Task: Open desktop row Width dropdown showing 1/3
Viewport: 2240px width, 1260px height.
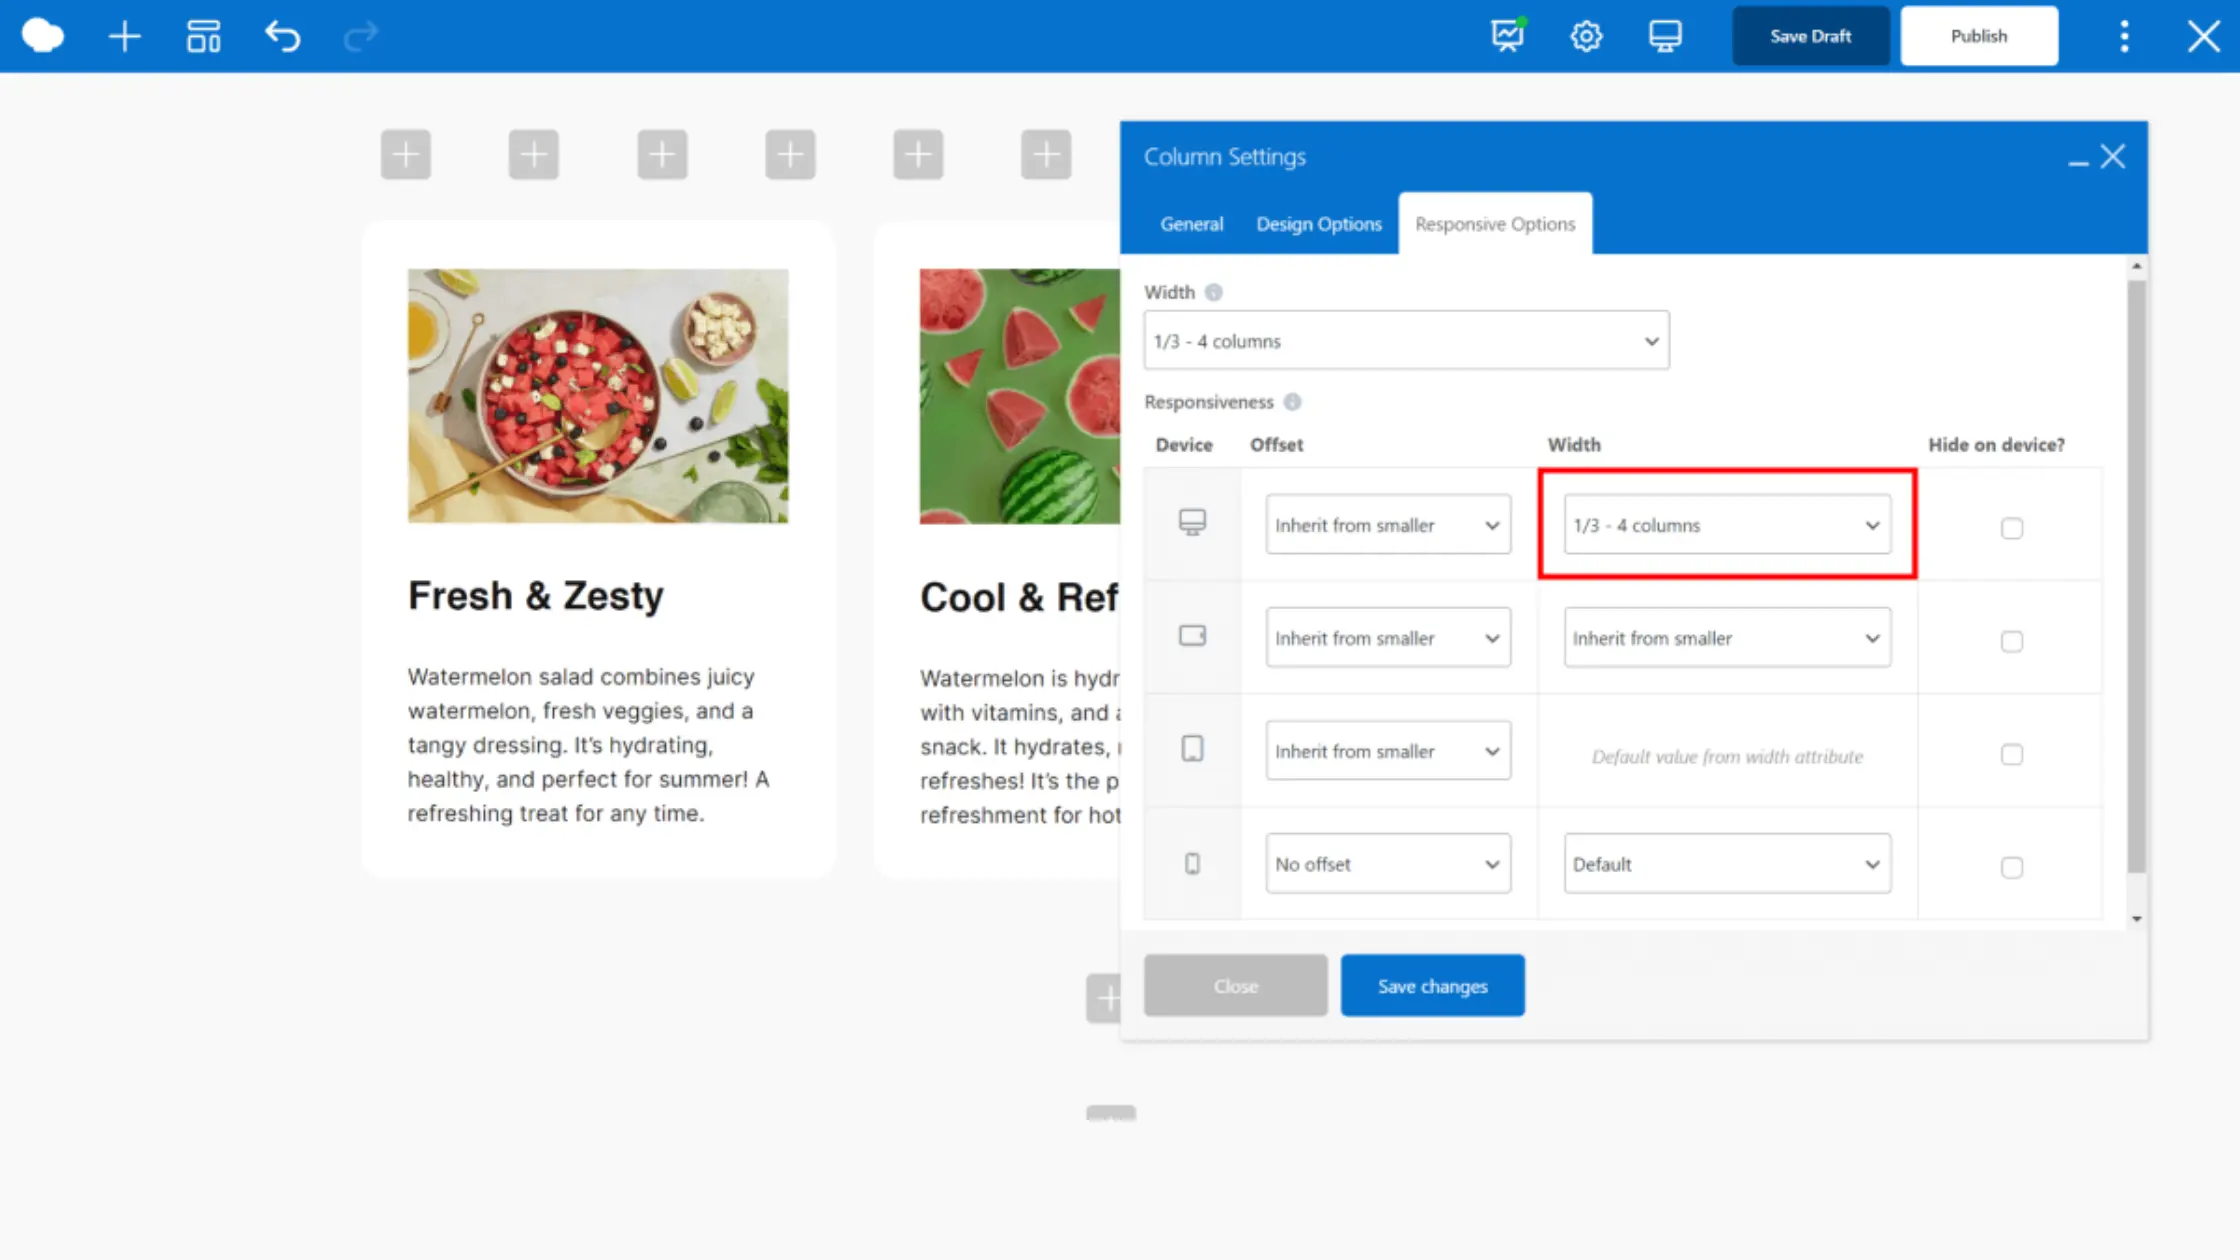Action: [1727, 525]
